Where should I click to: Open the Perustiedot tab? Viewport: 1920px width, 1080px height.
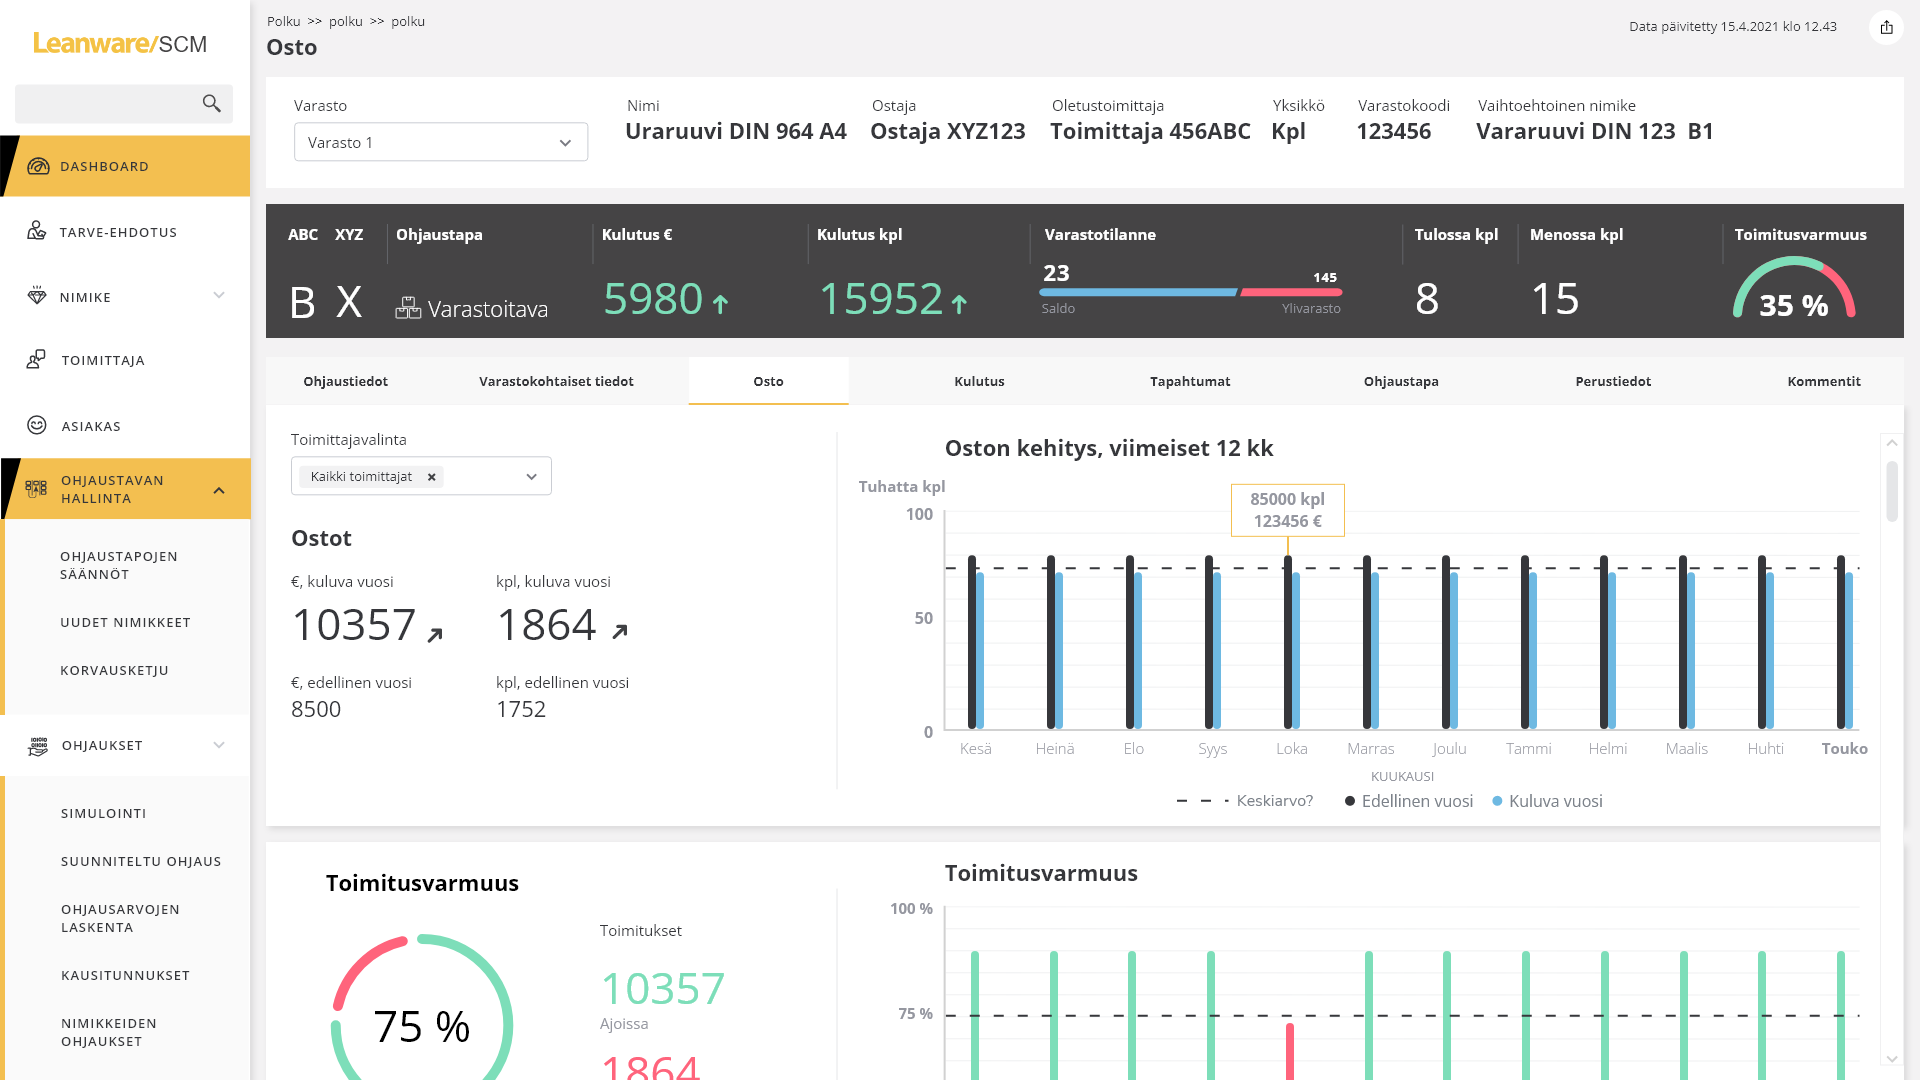(x=1613, y=381)
